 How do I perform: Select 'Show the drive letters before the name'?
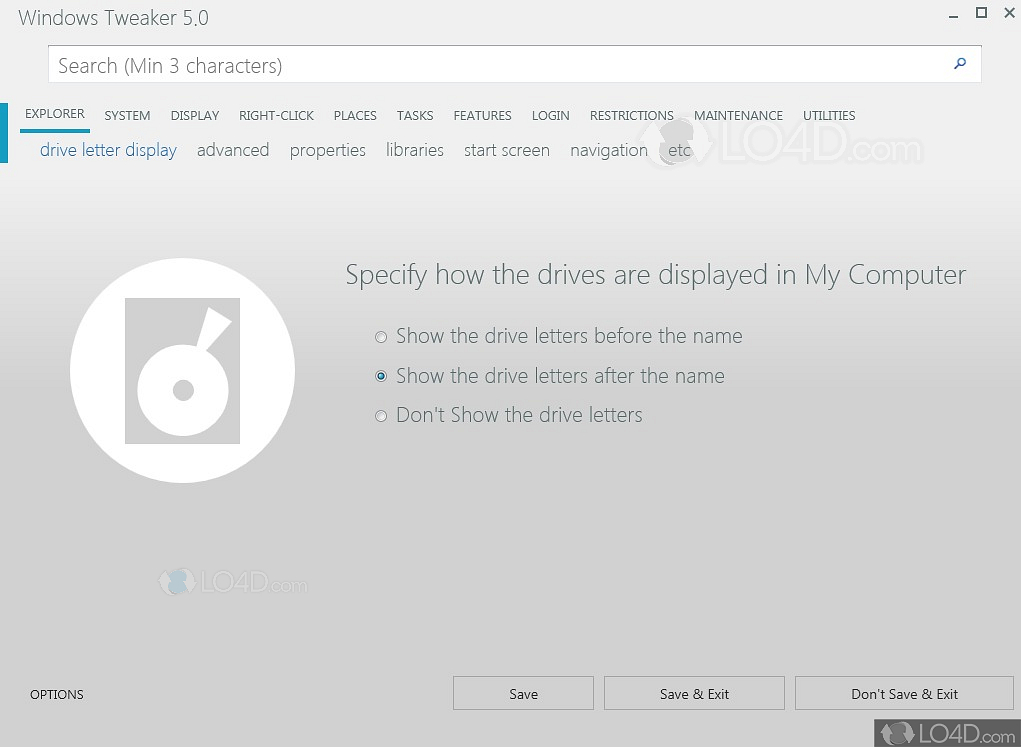tap(381, 337)
